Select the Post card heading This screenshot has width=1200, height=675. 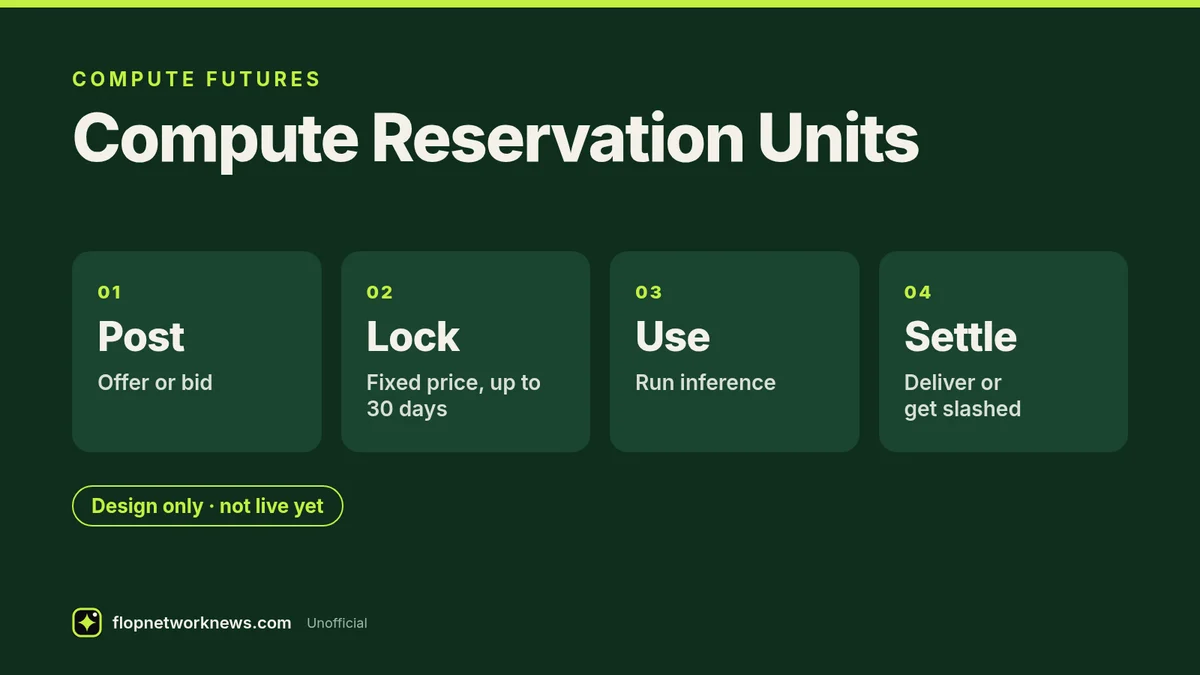click(141, 337)
